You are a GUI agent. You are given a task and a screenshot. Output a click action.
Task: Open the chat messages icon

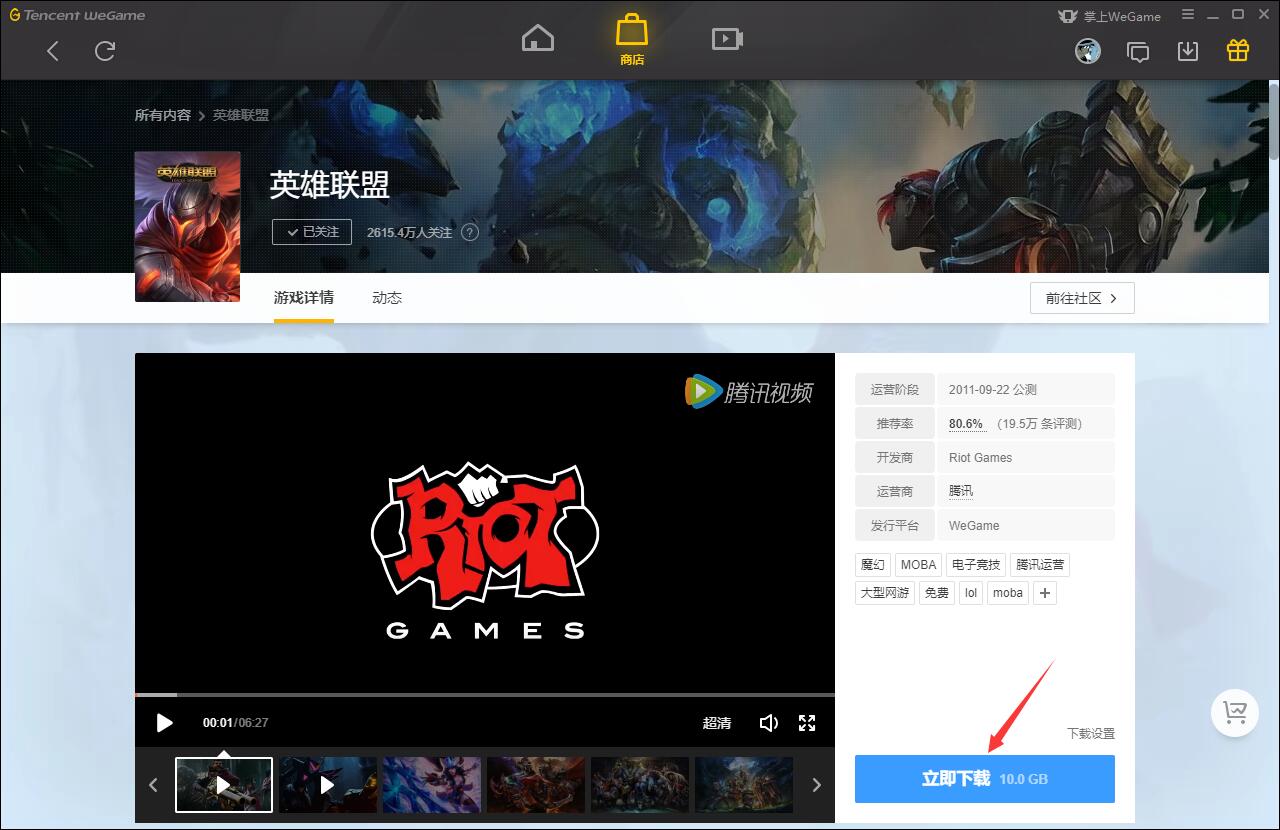(x=1138, y=51)
